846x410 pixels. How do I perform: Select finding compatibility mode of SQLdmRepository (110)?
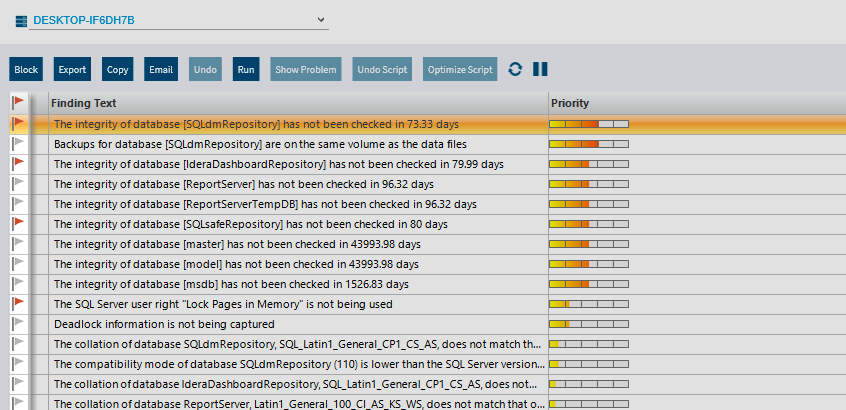coord(299,364)
